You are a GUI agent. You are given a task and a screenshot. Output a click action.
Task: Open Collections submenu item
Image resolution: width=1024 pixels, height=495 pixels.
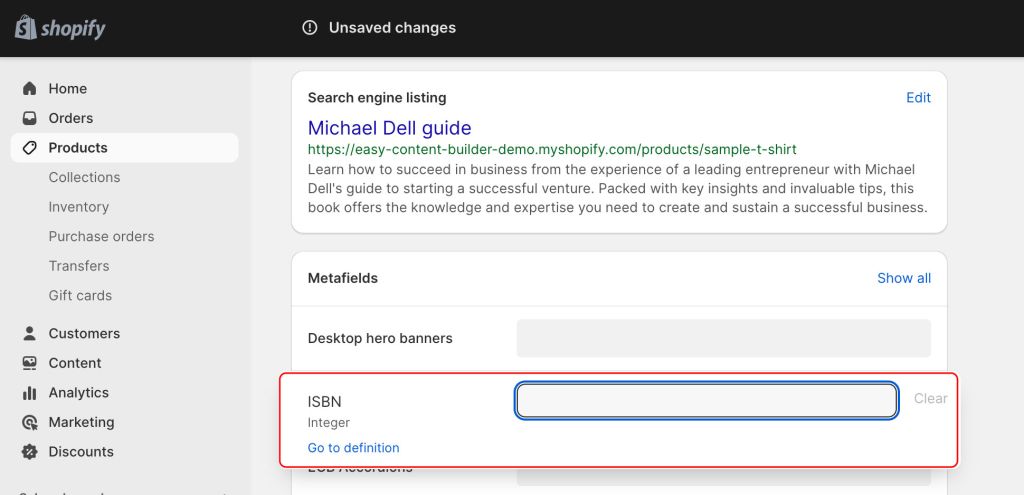pos(84,178)
